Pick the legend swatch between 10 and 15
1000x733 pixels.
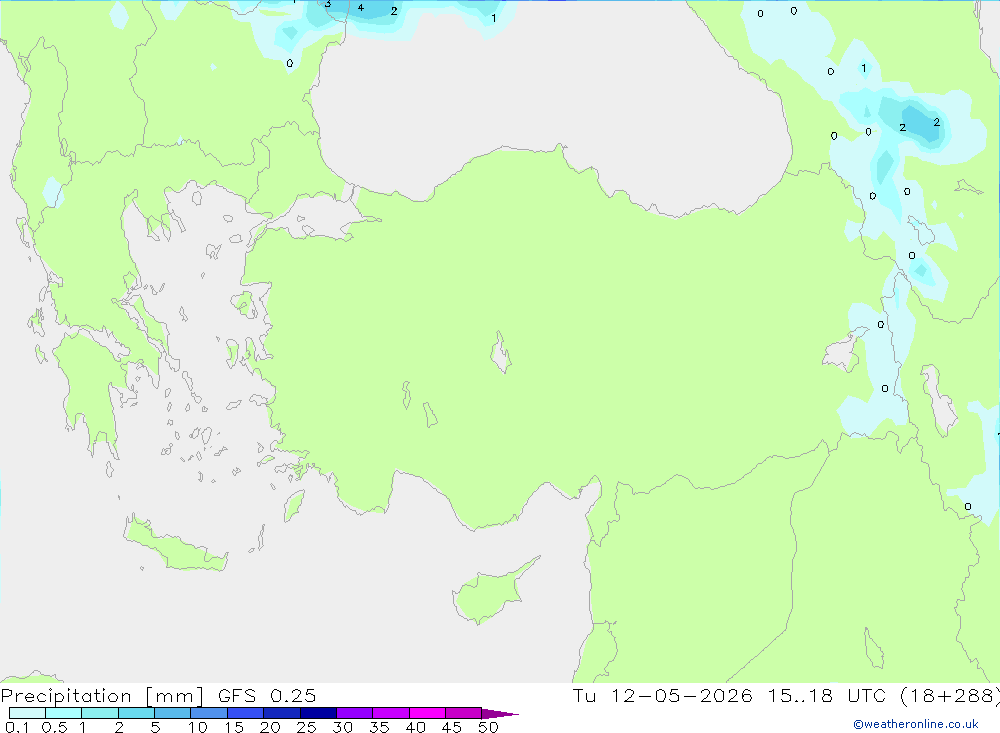209,713
